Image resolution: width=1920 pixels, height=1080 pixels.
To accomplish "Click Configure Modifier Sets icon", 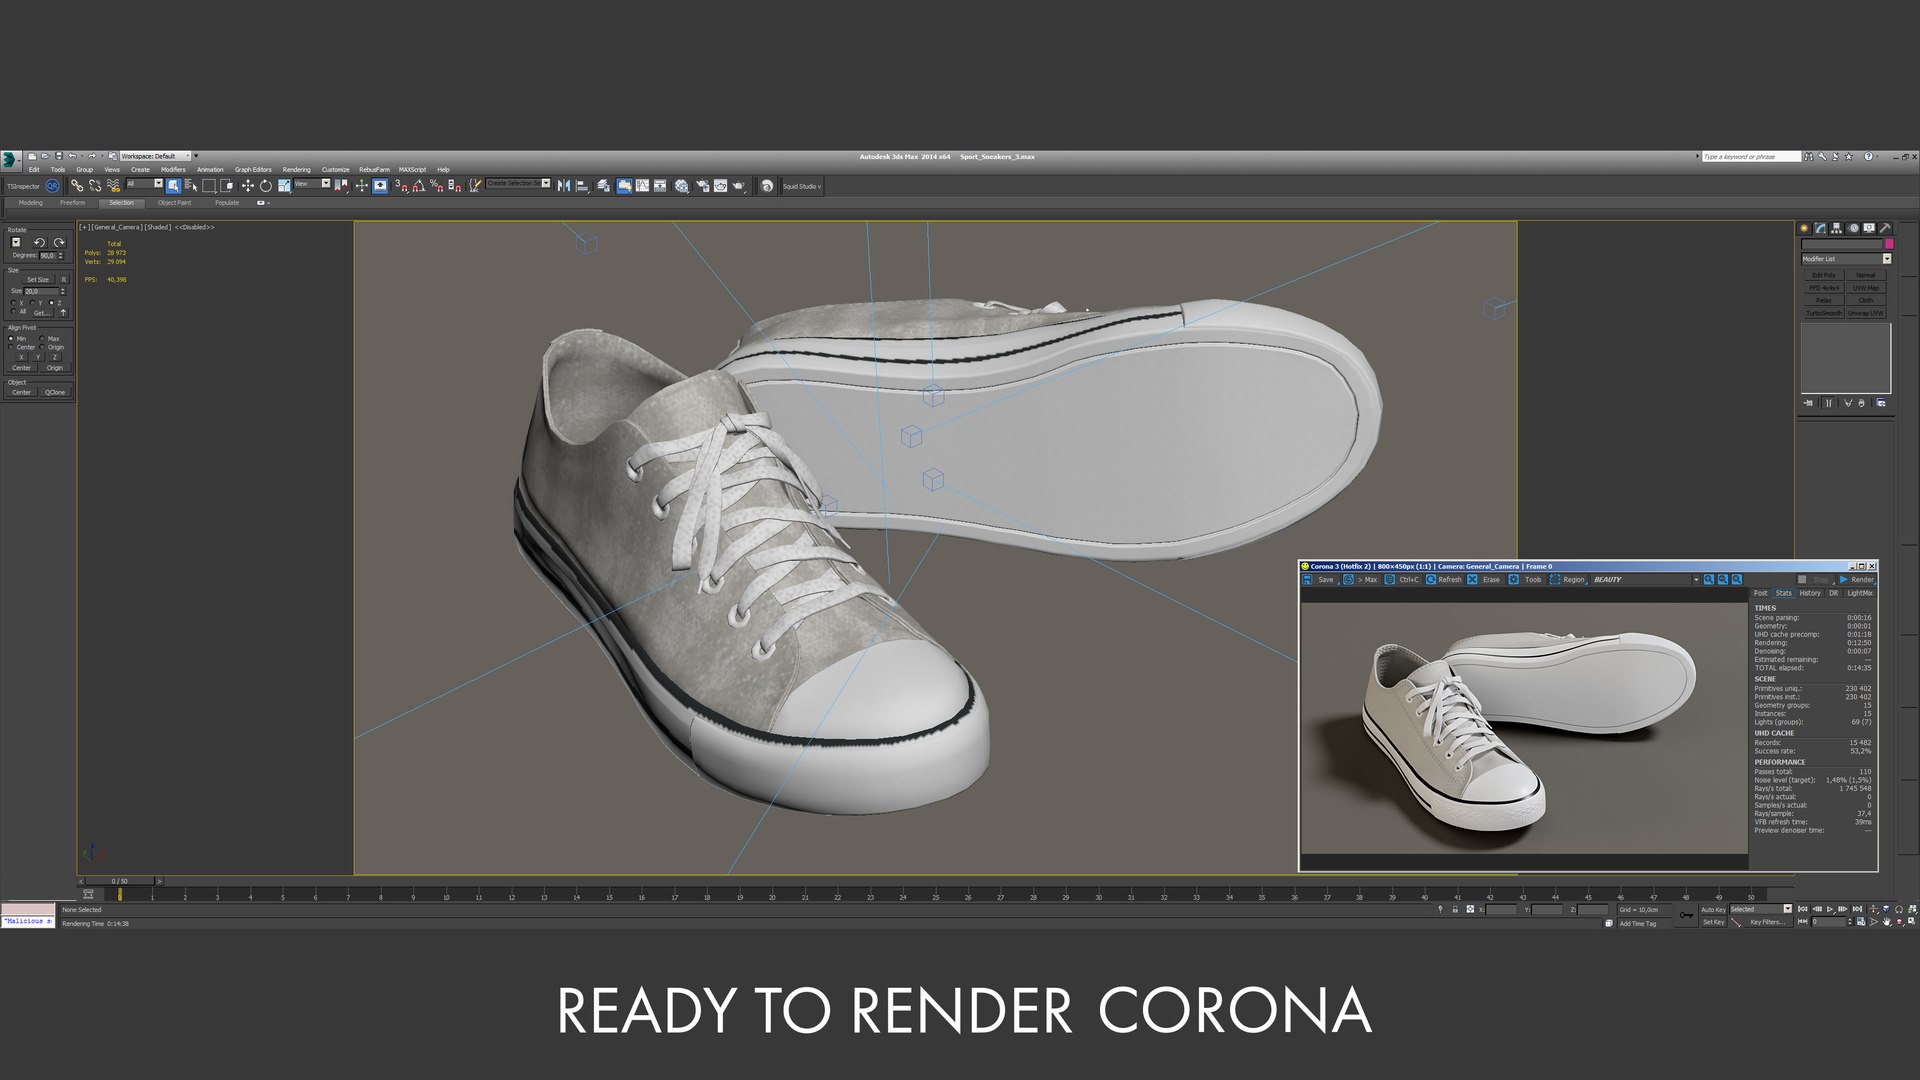I will click(x=1881, y=403).
